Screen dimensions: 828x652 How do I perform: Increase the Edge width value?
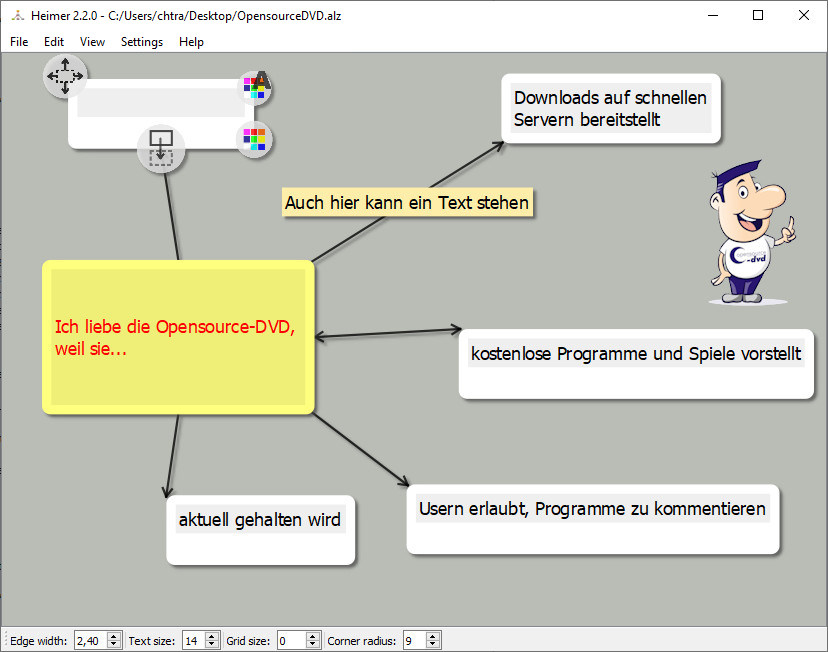click(x=114, y=636)
